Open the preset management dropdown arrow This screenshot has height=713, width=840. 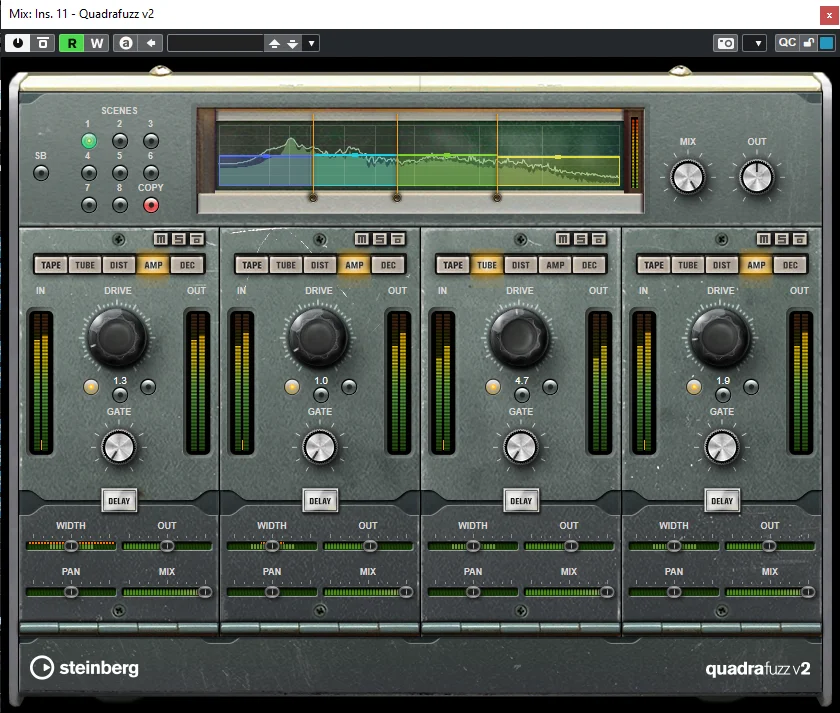click(x=311, y=43)
